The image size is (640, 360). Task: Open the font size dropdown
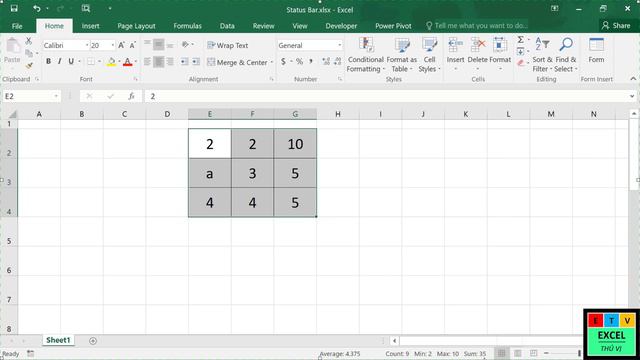tap(113, 45)
